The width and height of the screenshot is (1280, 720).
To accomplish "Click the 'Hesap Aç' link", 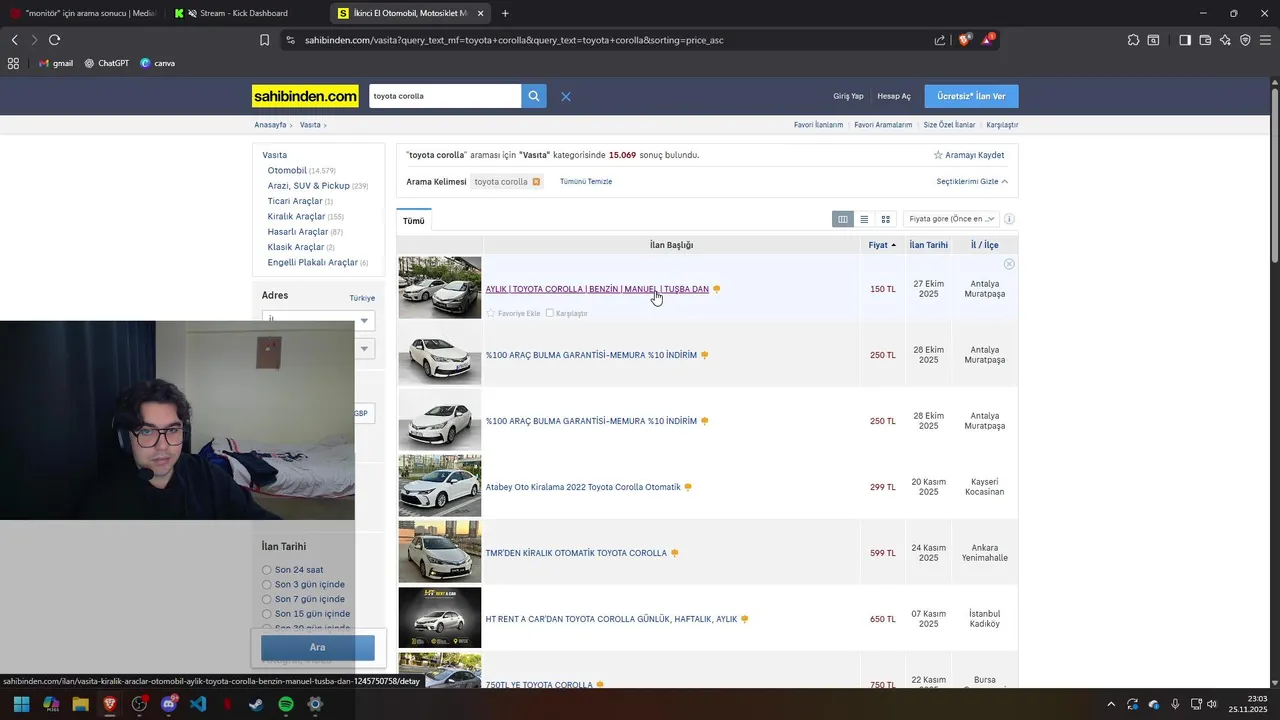I will [894, 96].
